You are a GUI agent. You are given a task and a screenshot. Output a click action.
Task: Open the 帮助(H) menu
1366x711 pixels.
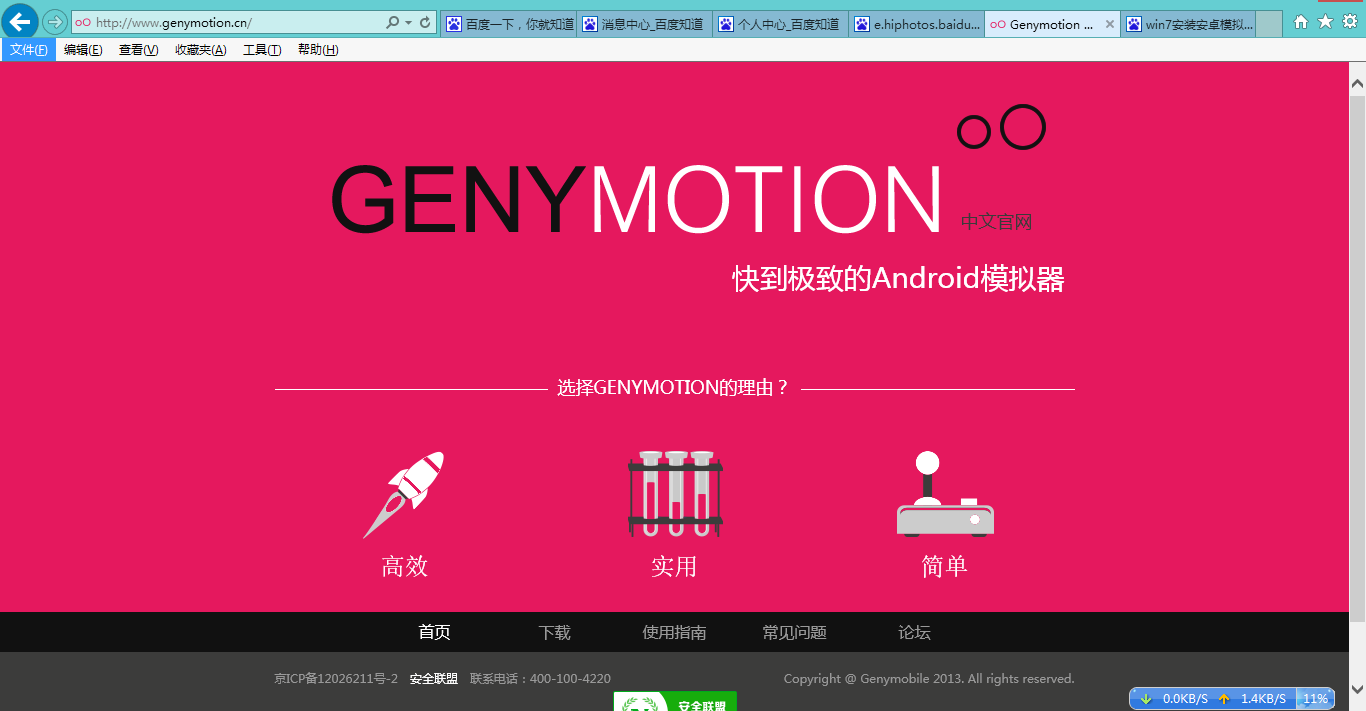[318, 50]
